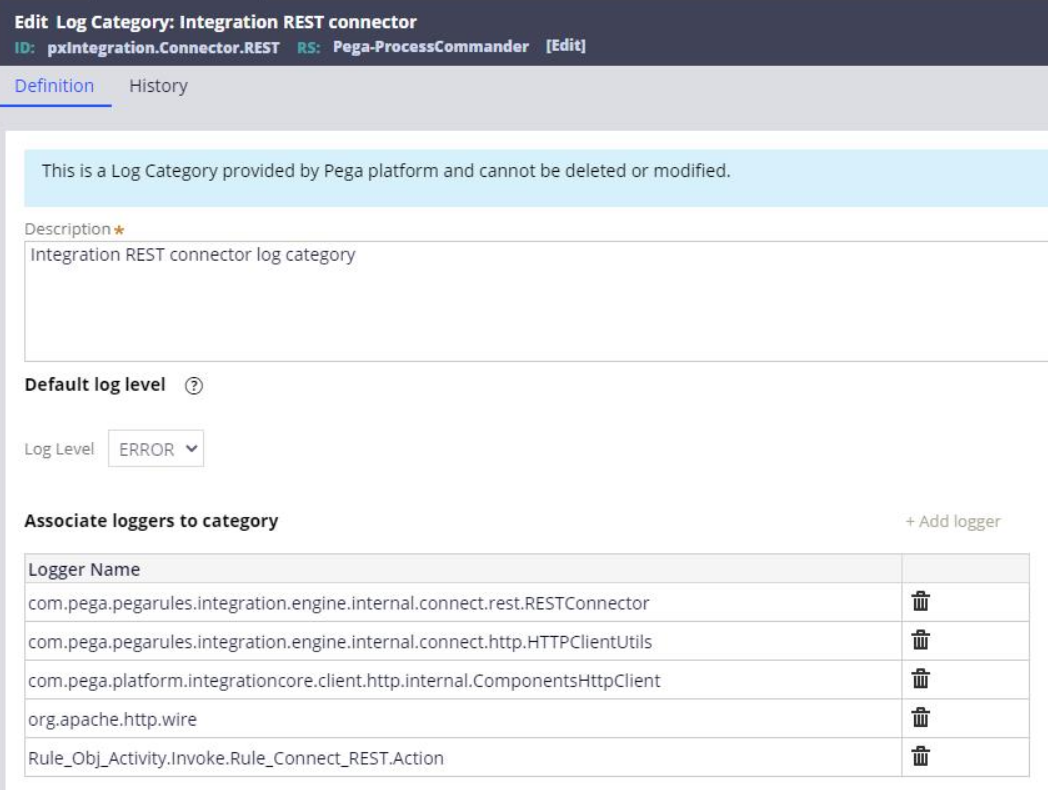Click the Pega-ProcessCommander ruleset name
This screenshot has width=1048, height=790.
(430, 46)
